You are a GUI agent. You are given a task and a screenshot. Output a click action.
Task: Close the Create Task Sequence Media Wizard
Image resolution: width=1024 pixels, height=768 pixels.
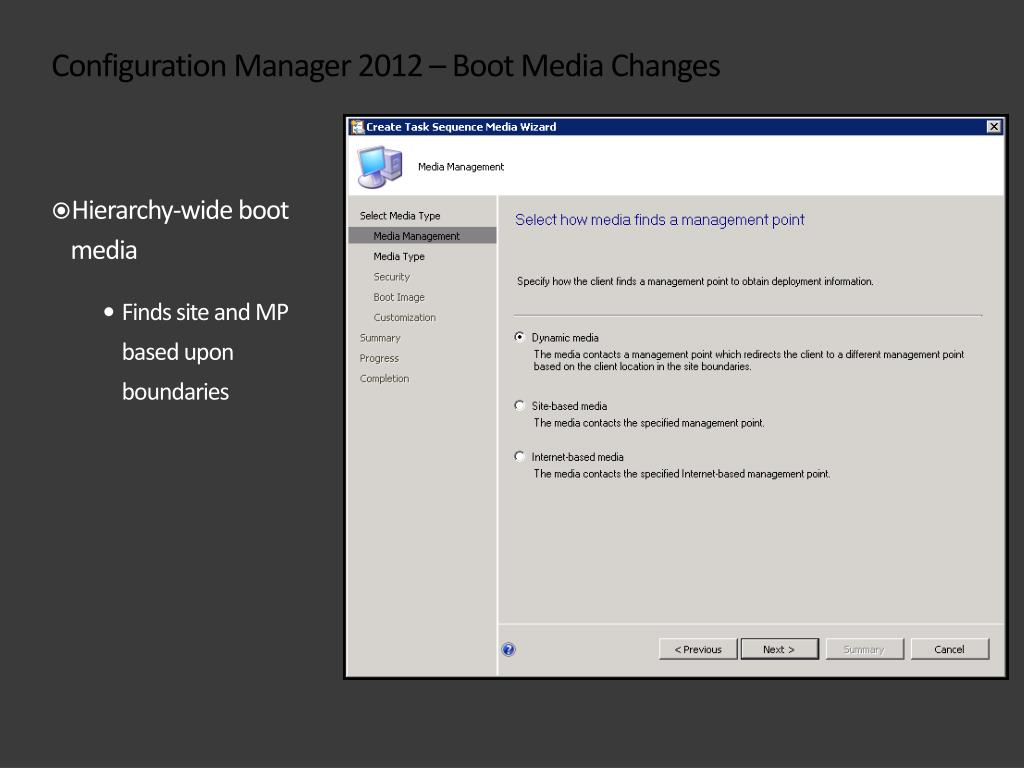993,127
